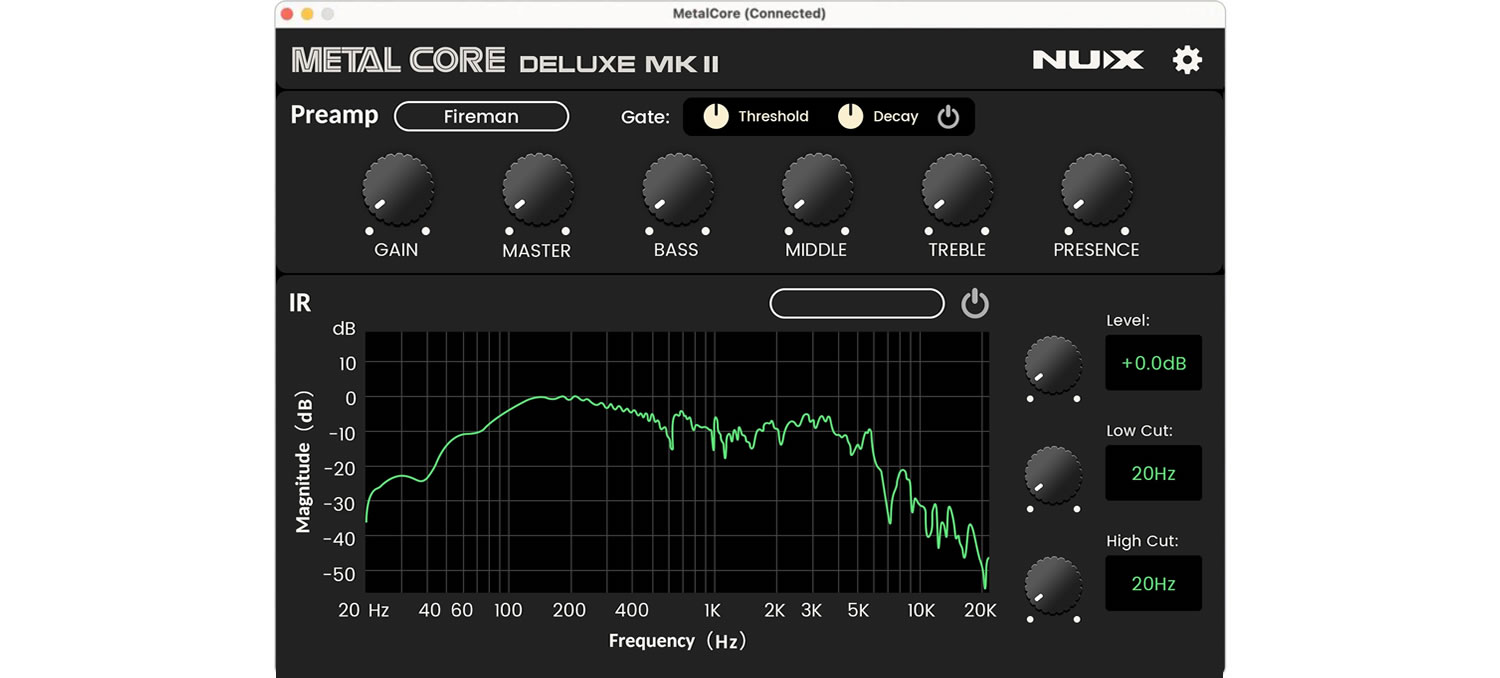Viewport: 1500px width, 678px height.
Task: Click the Gate Decay knob
Action: click(x=850, y=117)
